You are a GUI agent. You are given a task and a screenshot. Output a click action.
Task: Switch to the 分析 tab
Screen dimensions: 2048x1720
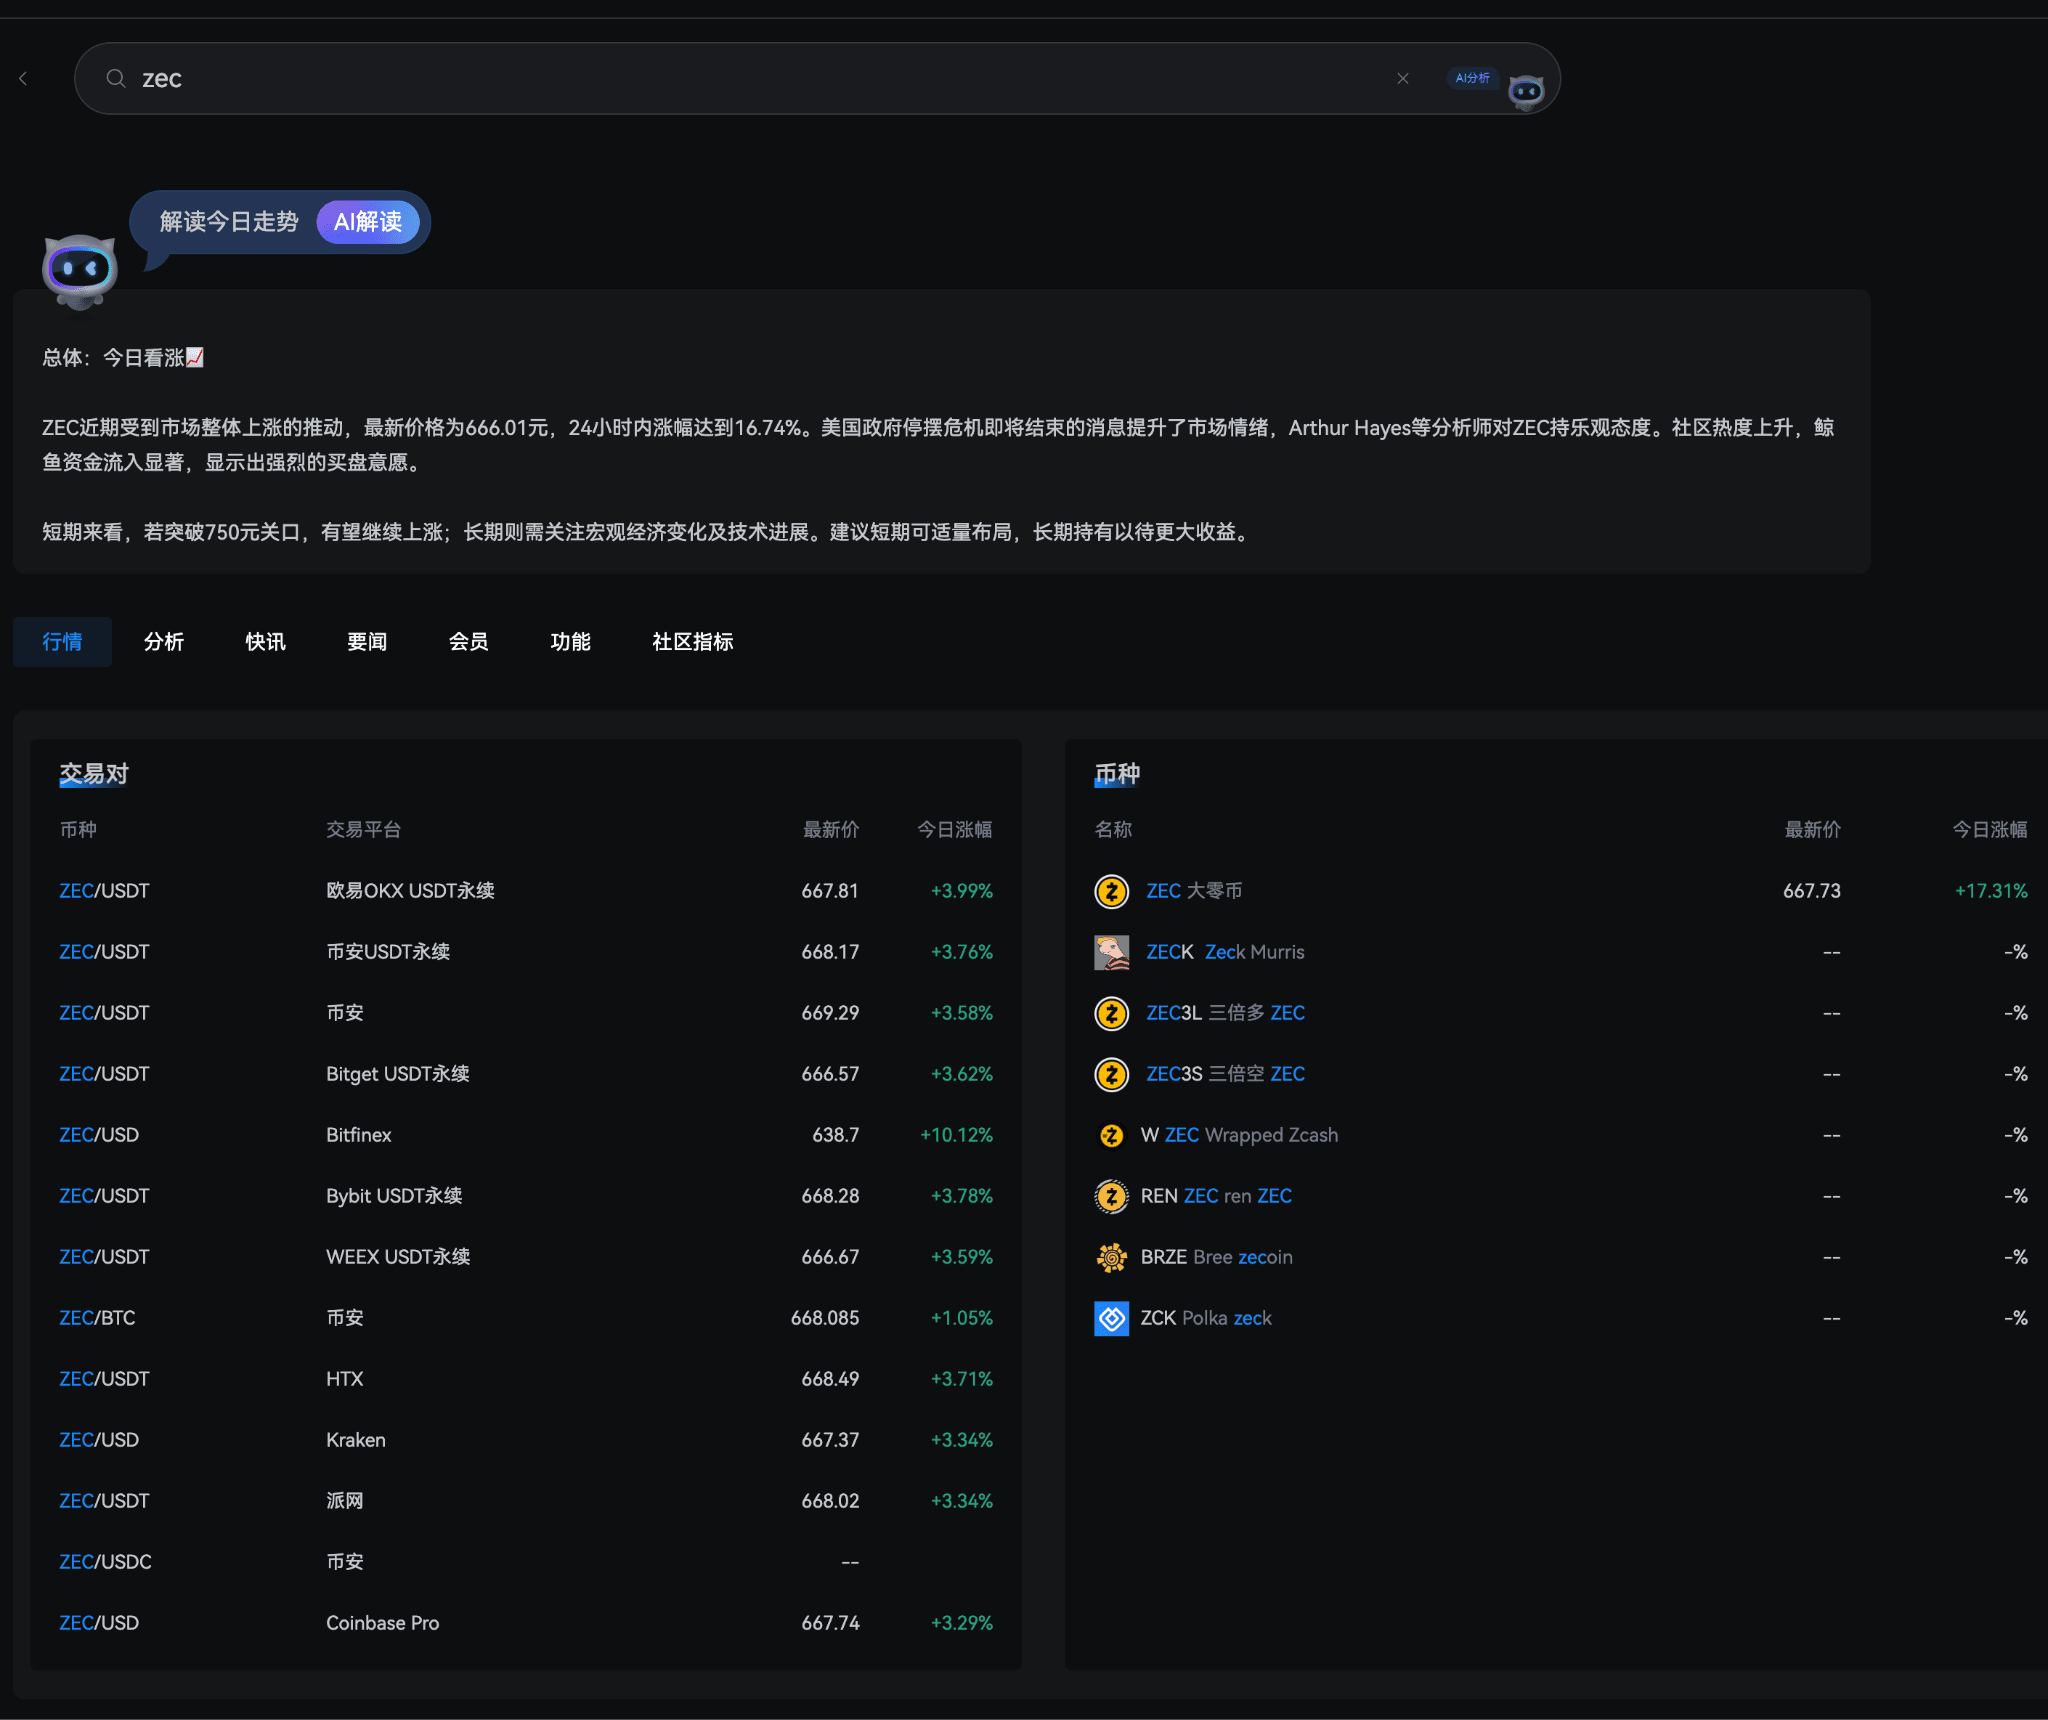(x=164, y=642)
